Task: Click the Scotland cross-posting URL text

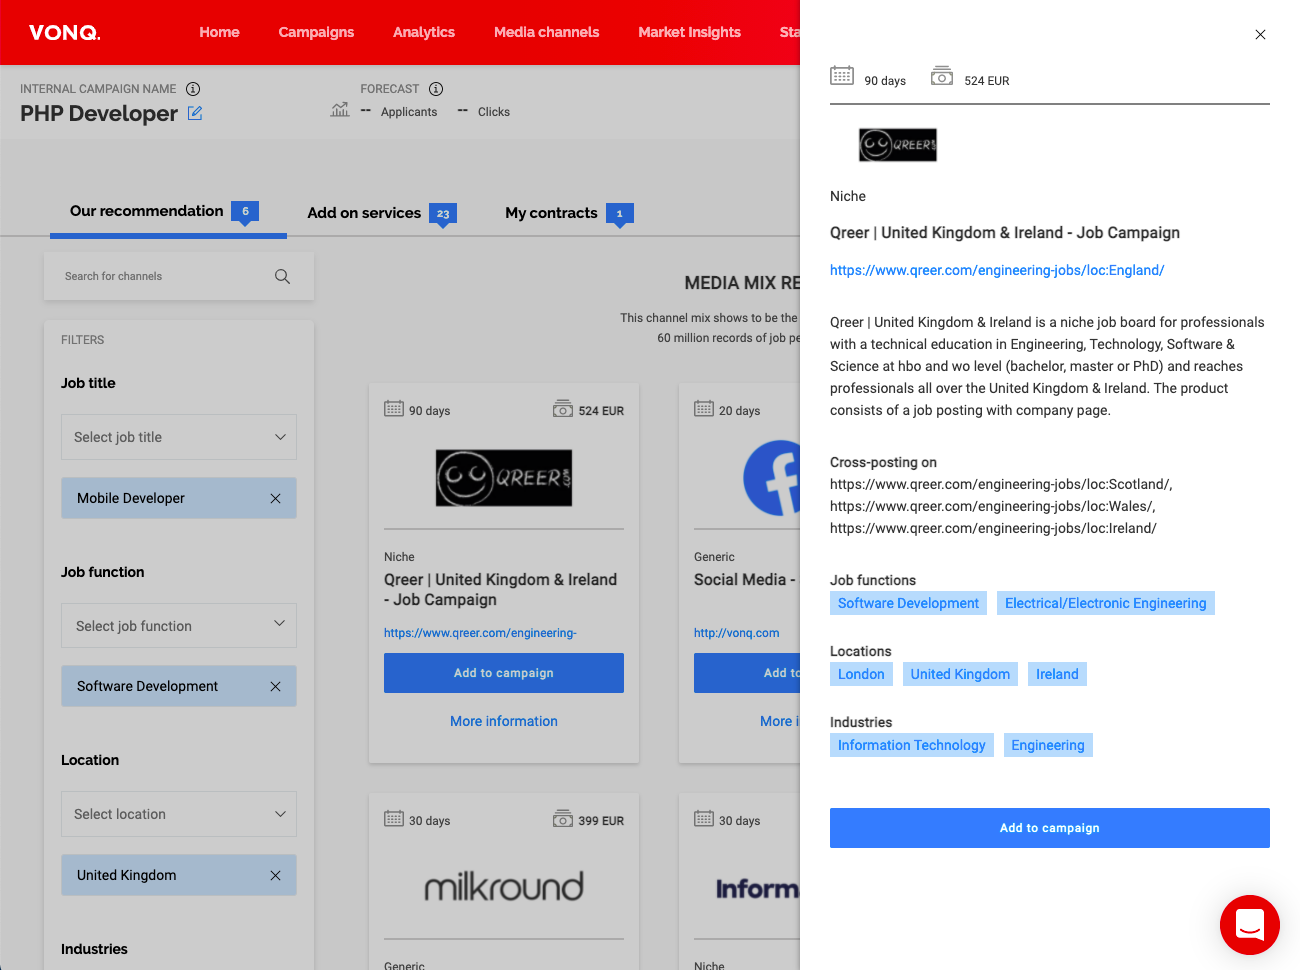Action: pos(1001,484)
